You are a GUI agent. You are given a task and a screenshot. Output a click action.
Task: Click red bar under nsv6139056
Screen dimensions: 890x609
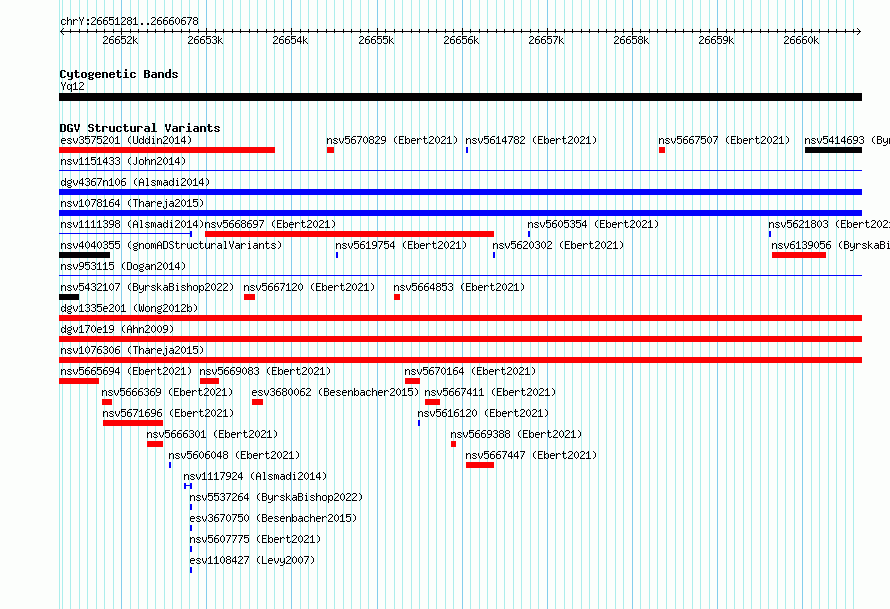[799, 255]
